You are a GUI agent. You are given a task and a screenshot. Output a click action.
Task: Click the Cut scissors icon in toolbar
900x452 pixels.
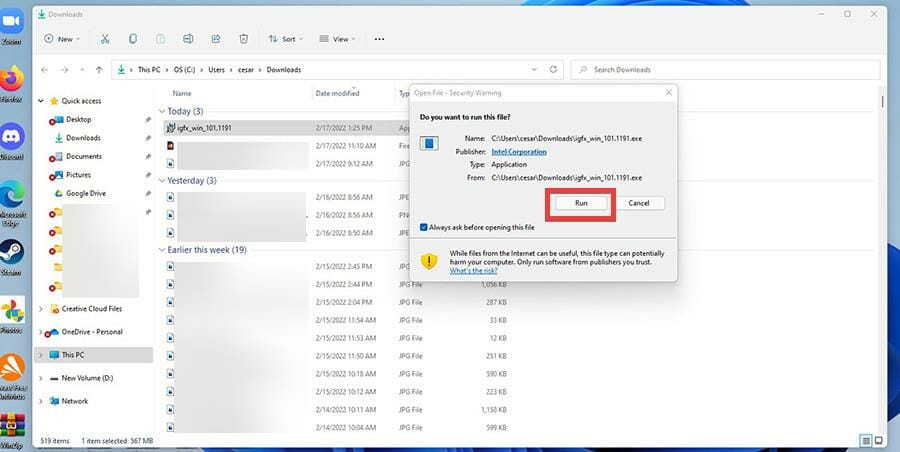click(x=104, y=39)
